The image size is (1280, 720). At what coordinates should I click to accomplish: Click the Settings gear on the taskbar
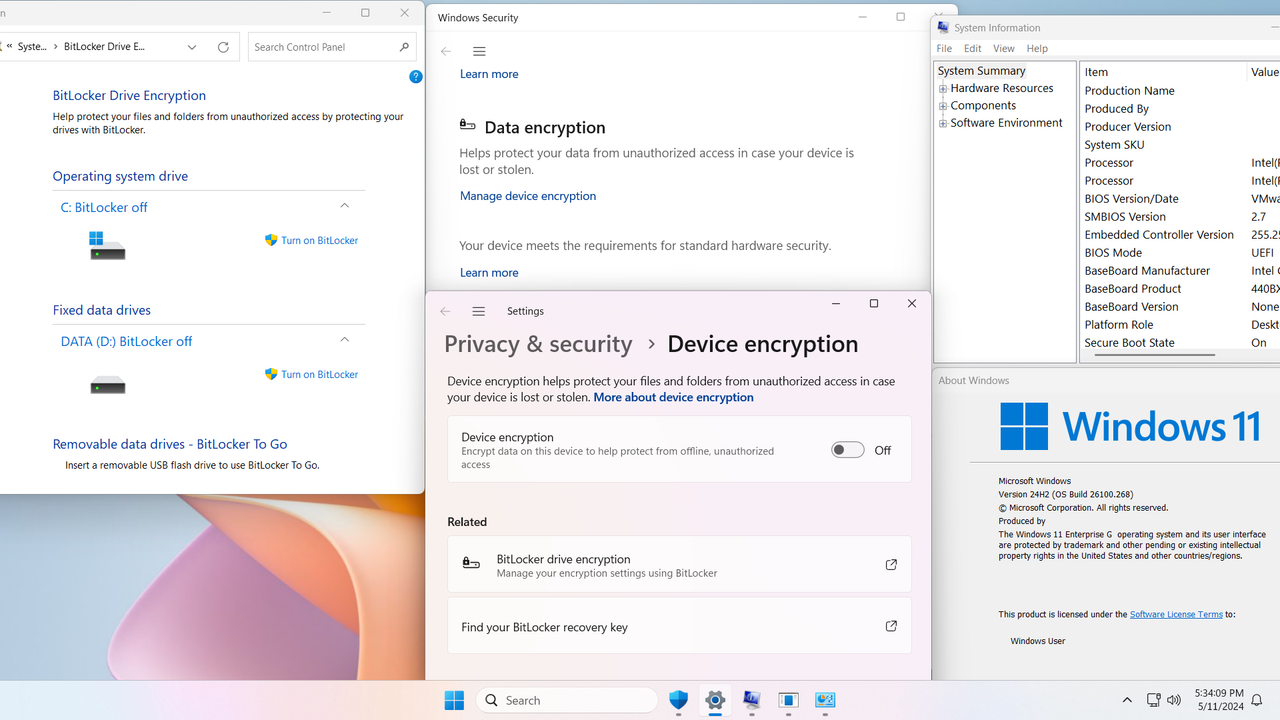tap(715, 700)
